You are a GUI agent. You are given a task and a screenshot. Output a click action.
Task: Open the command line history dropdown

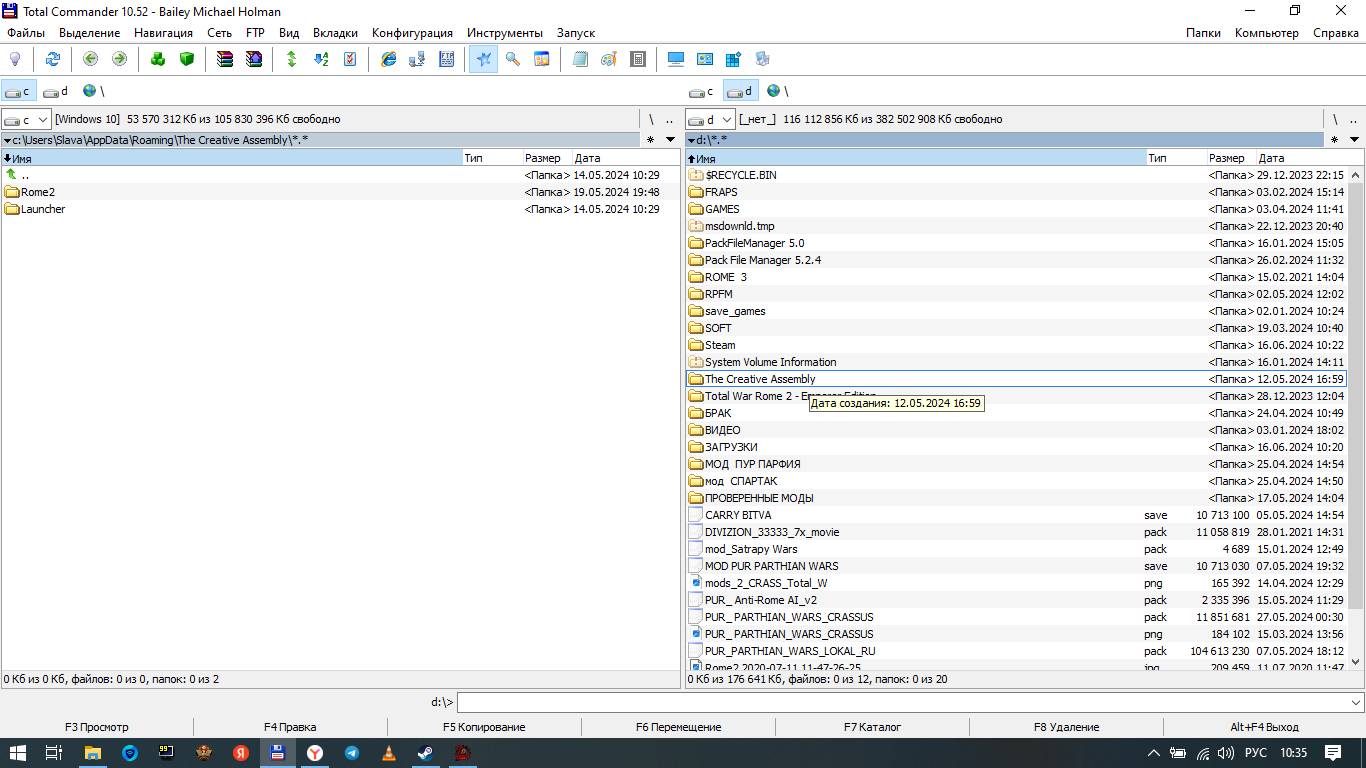(x=1355, y=702)
